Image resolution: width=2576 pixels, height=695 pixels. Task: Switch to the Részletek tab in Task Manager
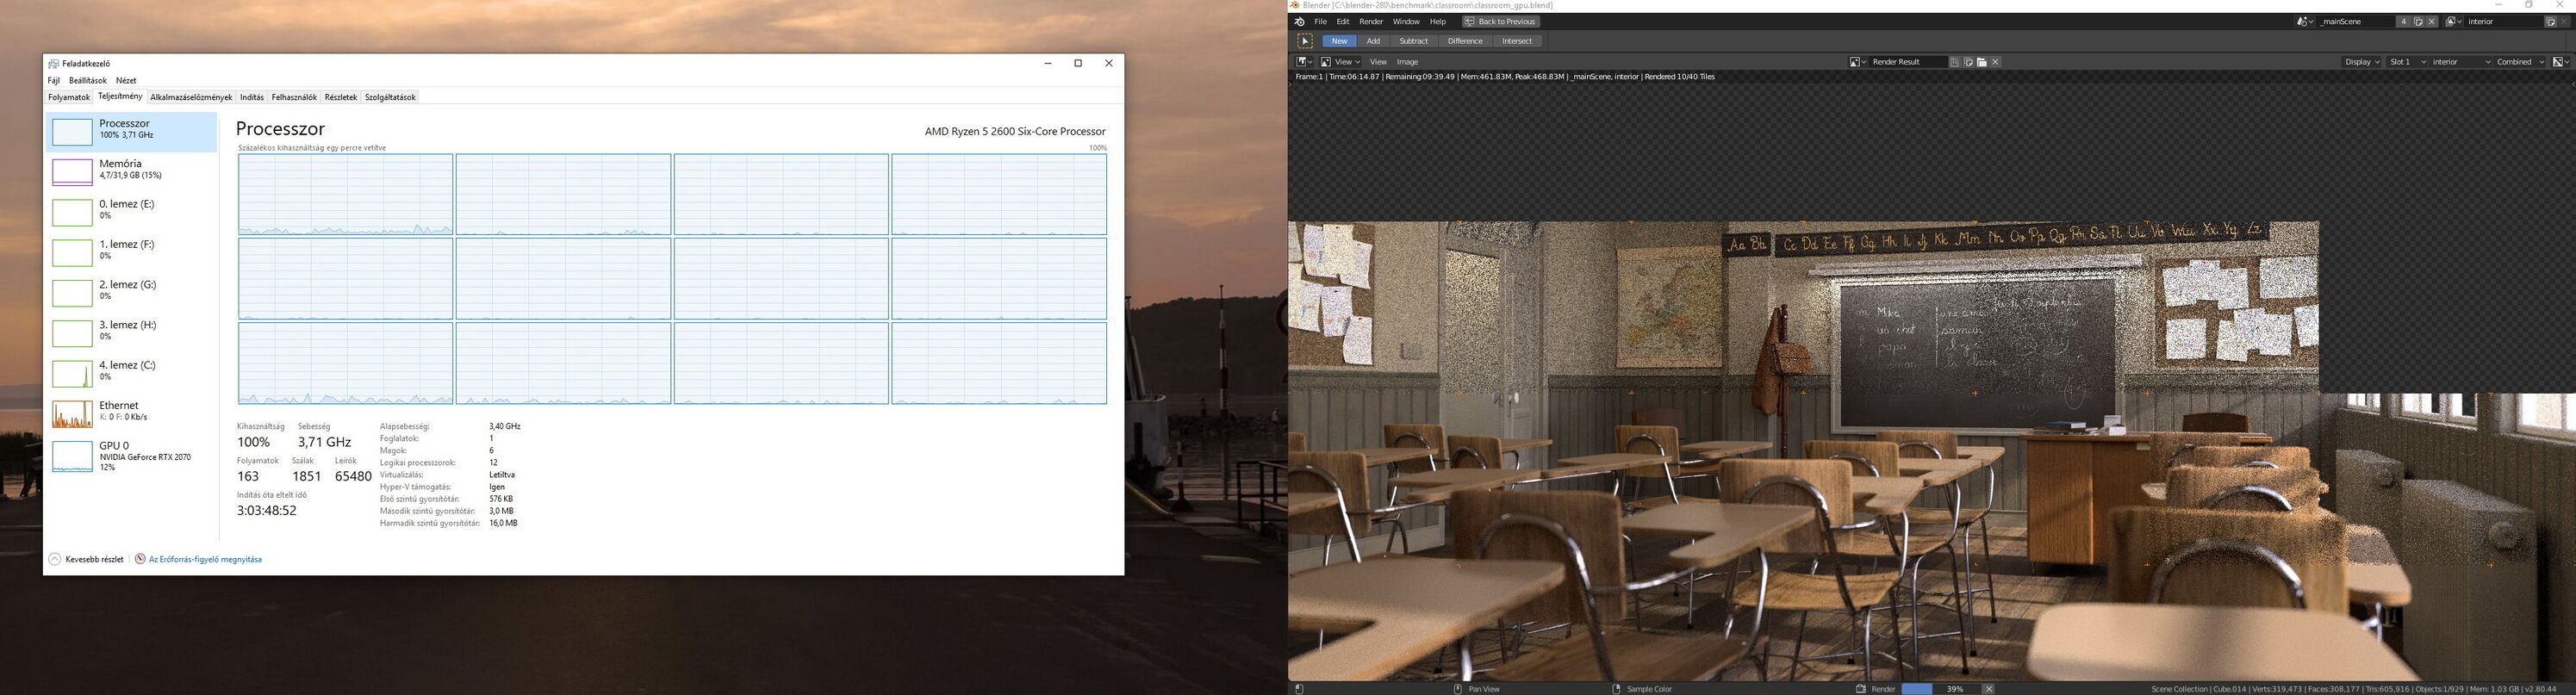tap(340, 97)
